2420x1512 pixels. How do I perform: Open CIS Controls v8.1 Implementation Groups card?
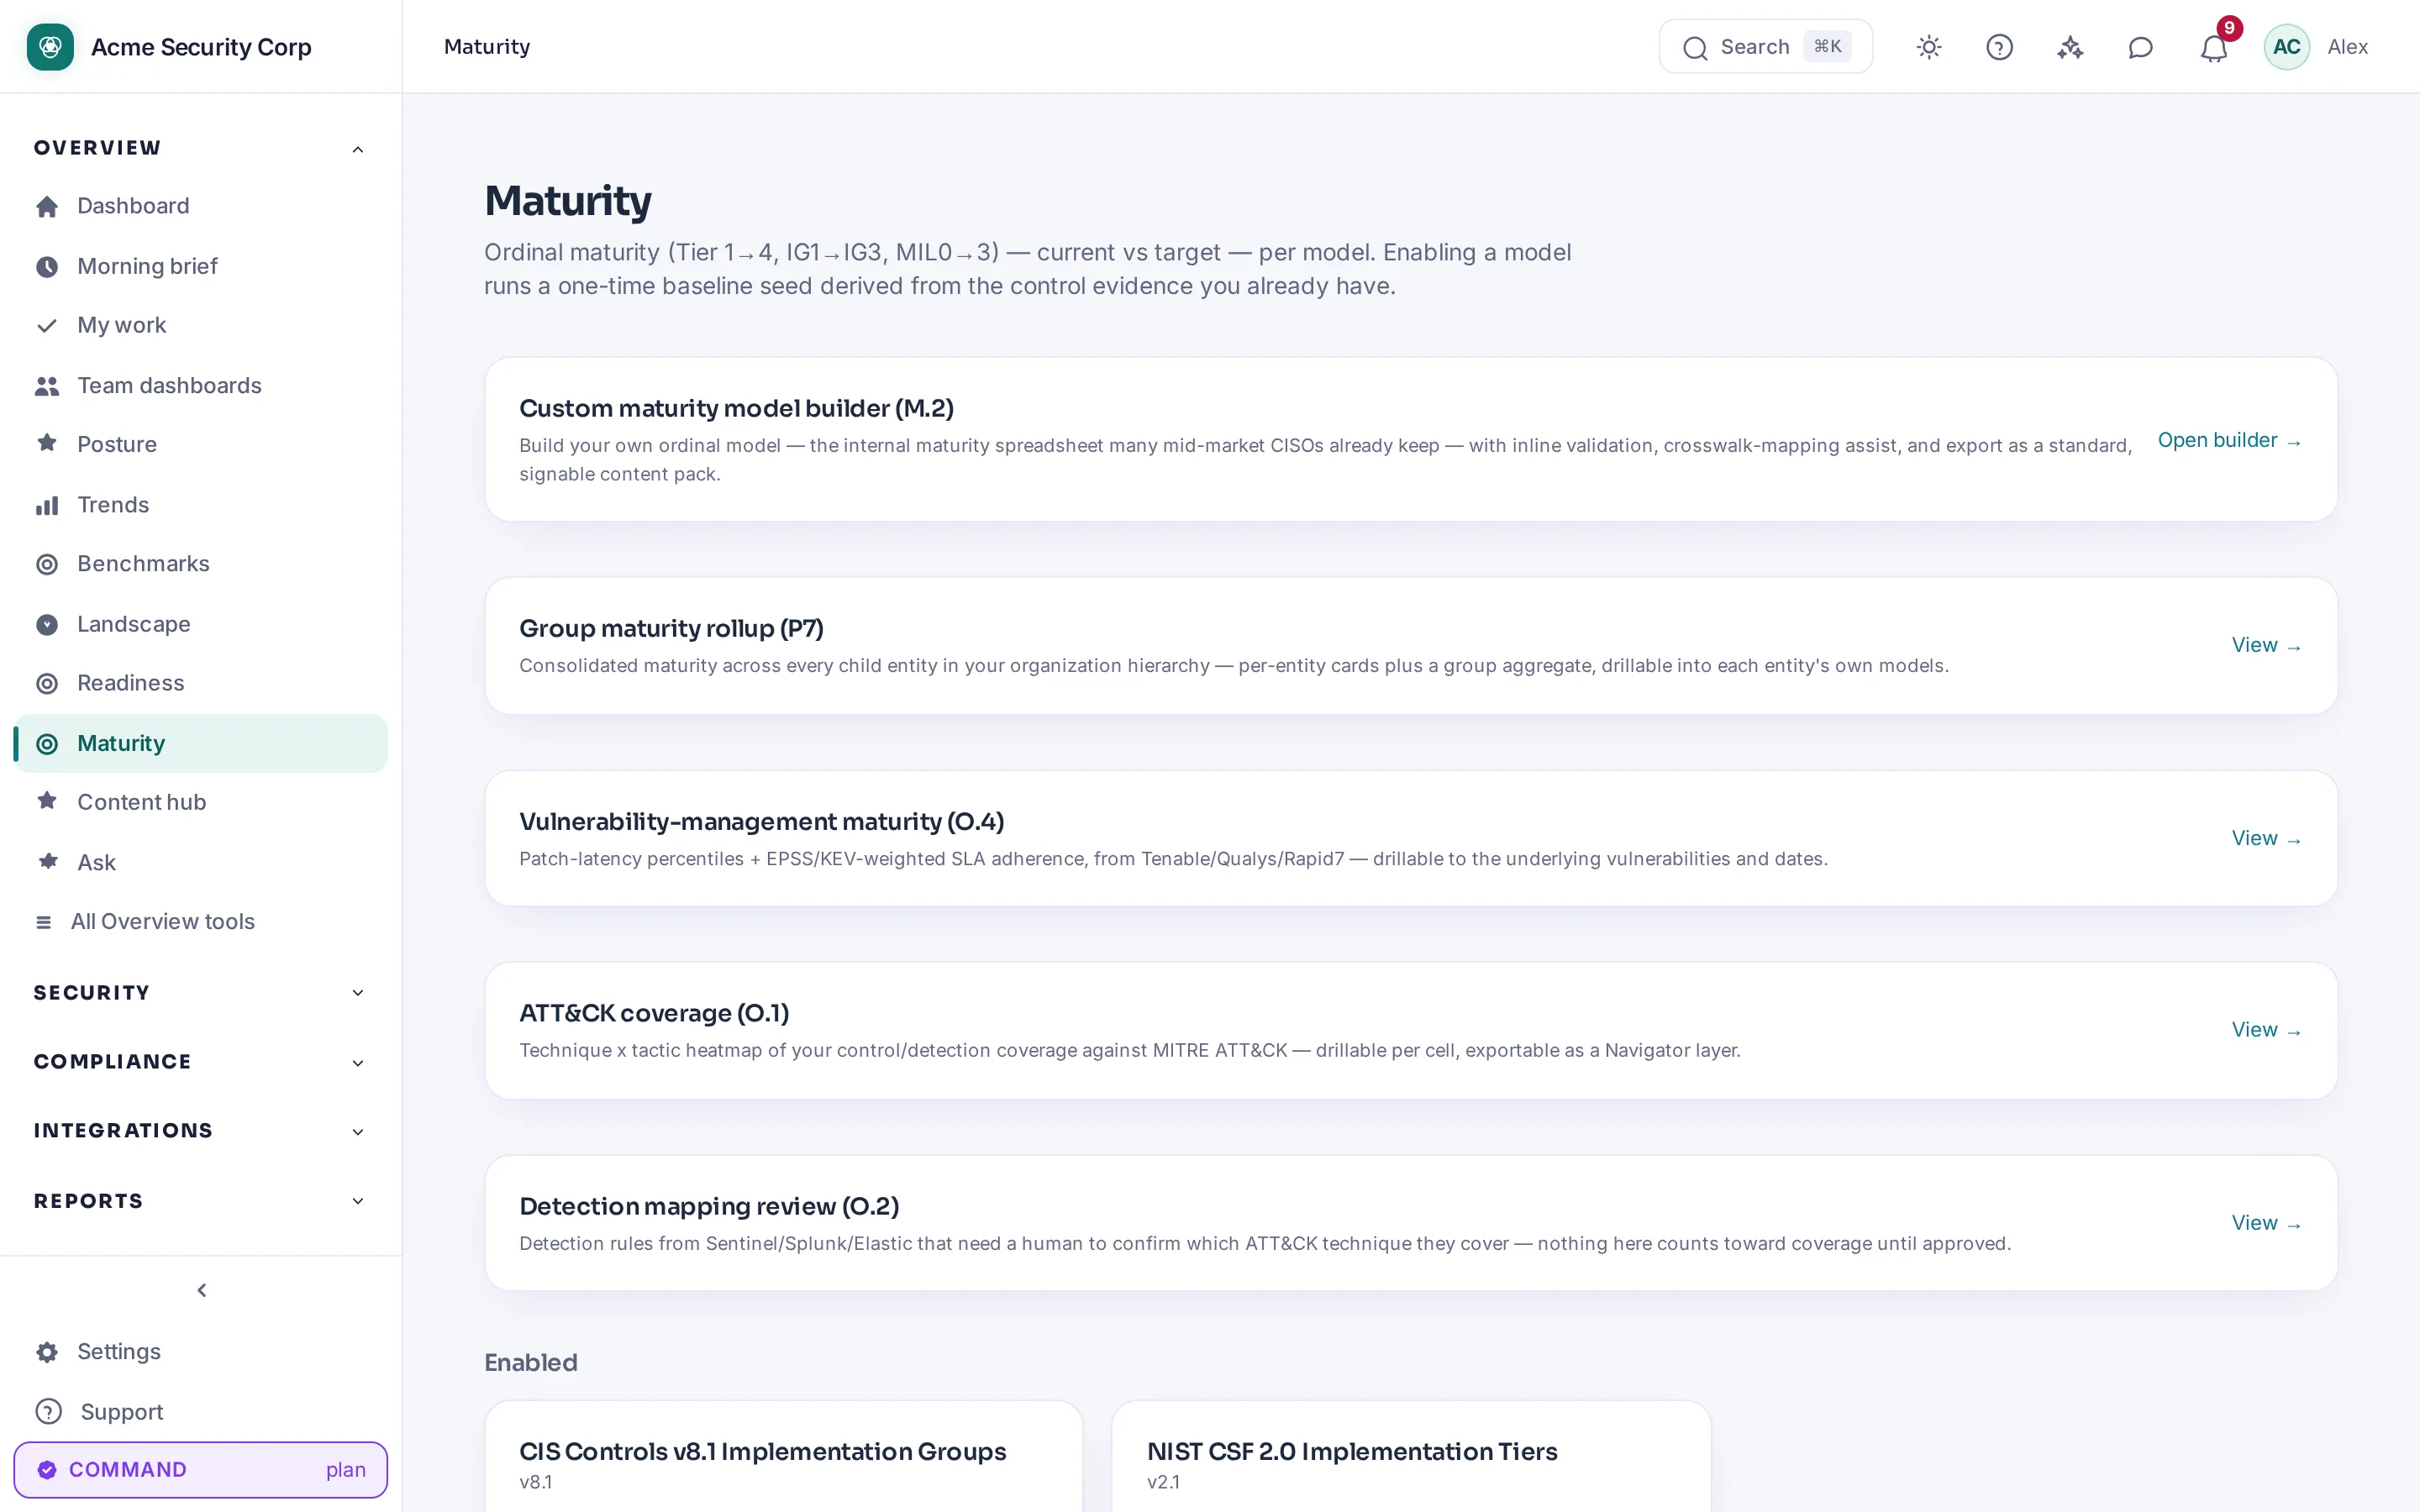tap(783, 1456)
